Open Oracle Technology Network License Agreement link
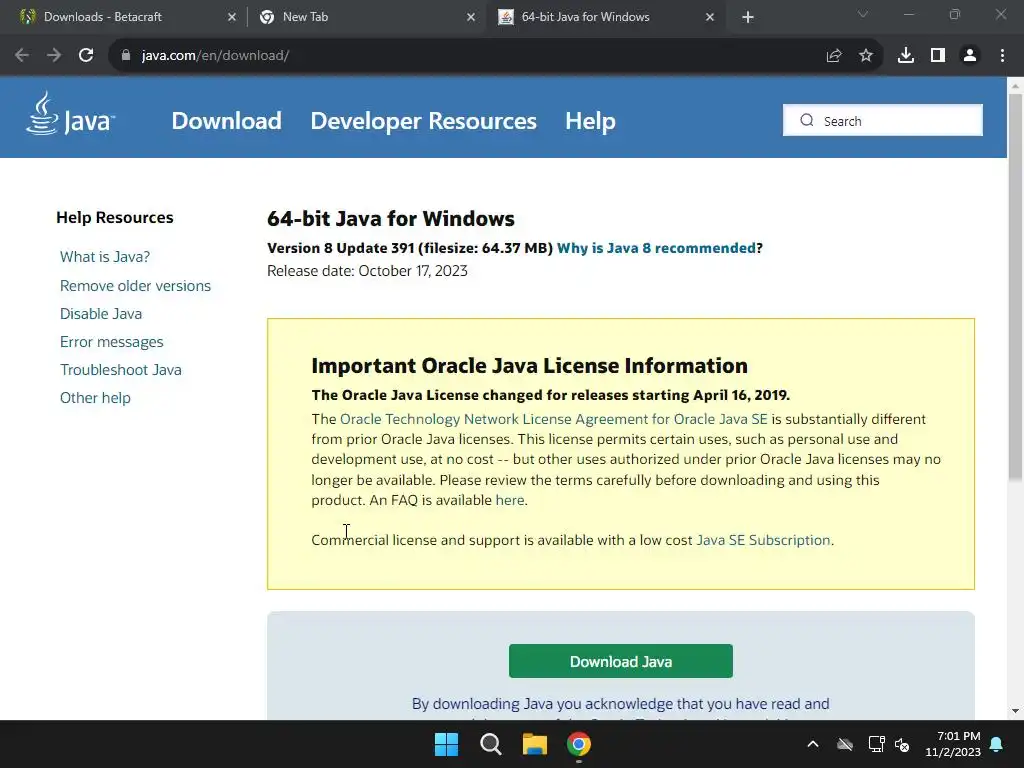Viewport: 1024px width, 768px height. (x=554, y=419)
